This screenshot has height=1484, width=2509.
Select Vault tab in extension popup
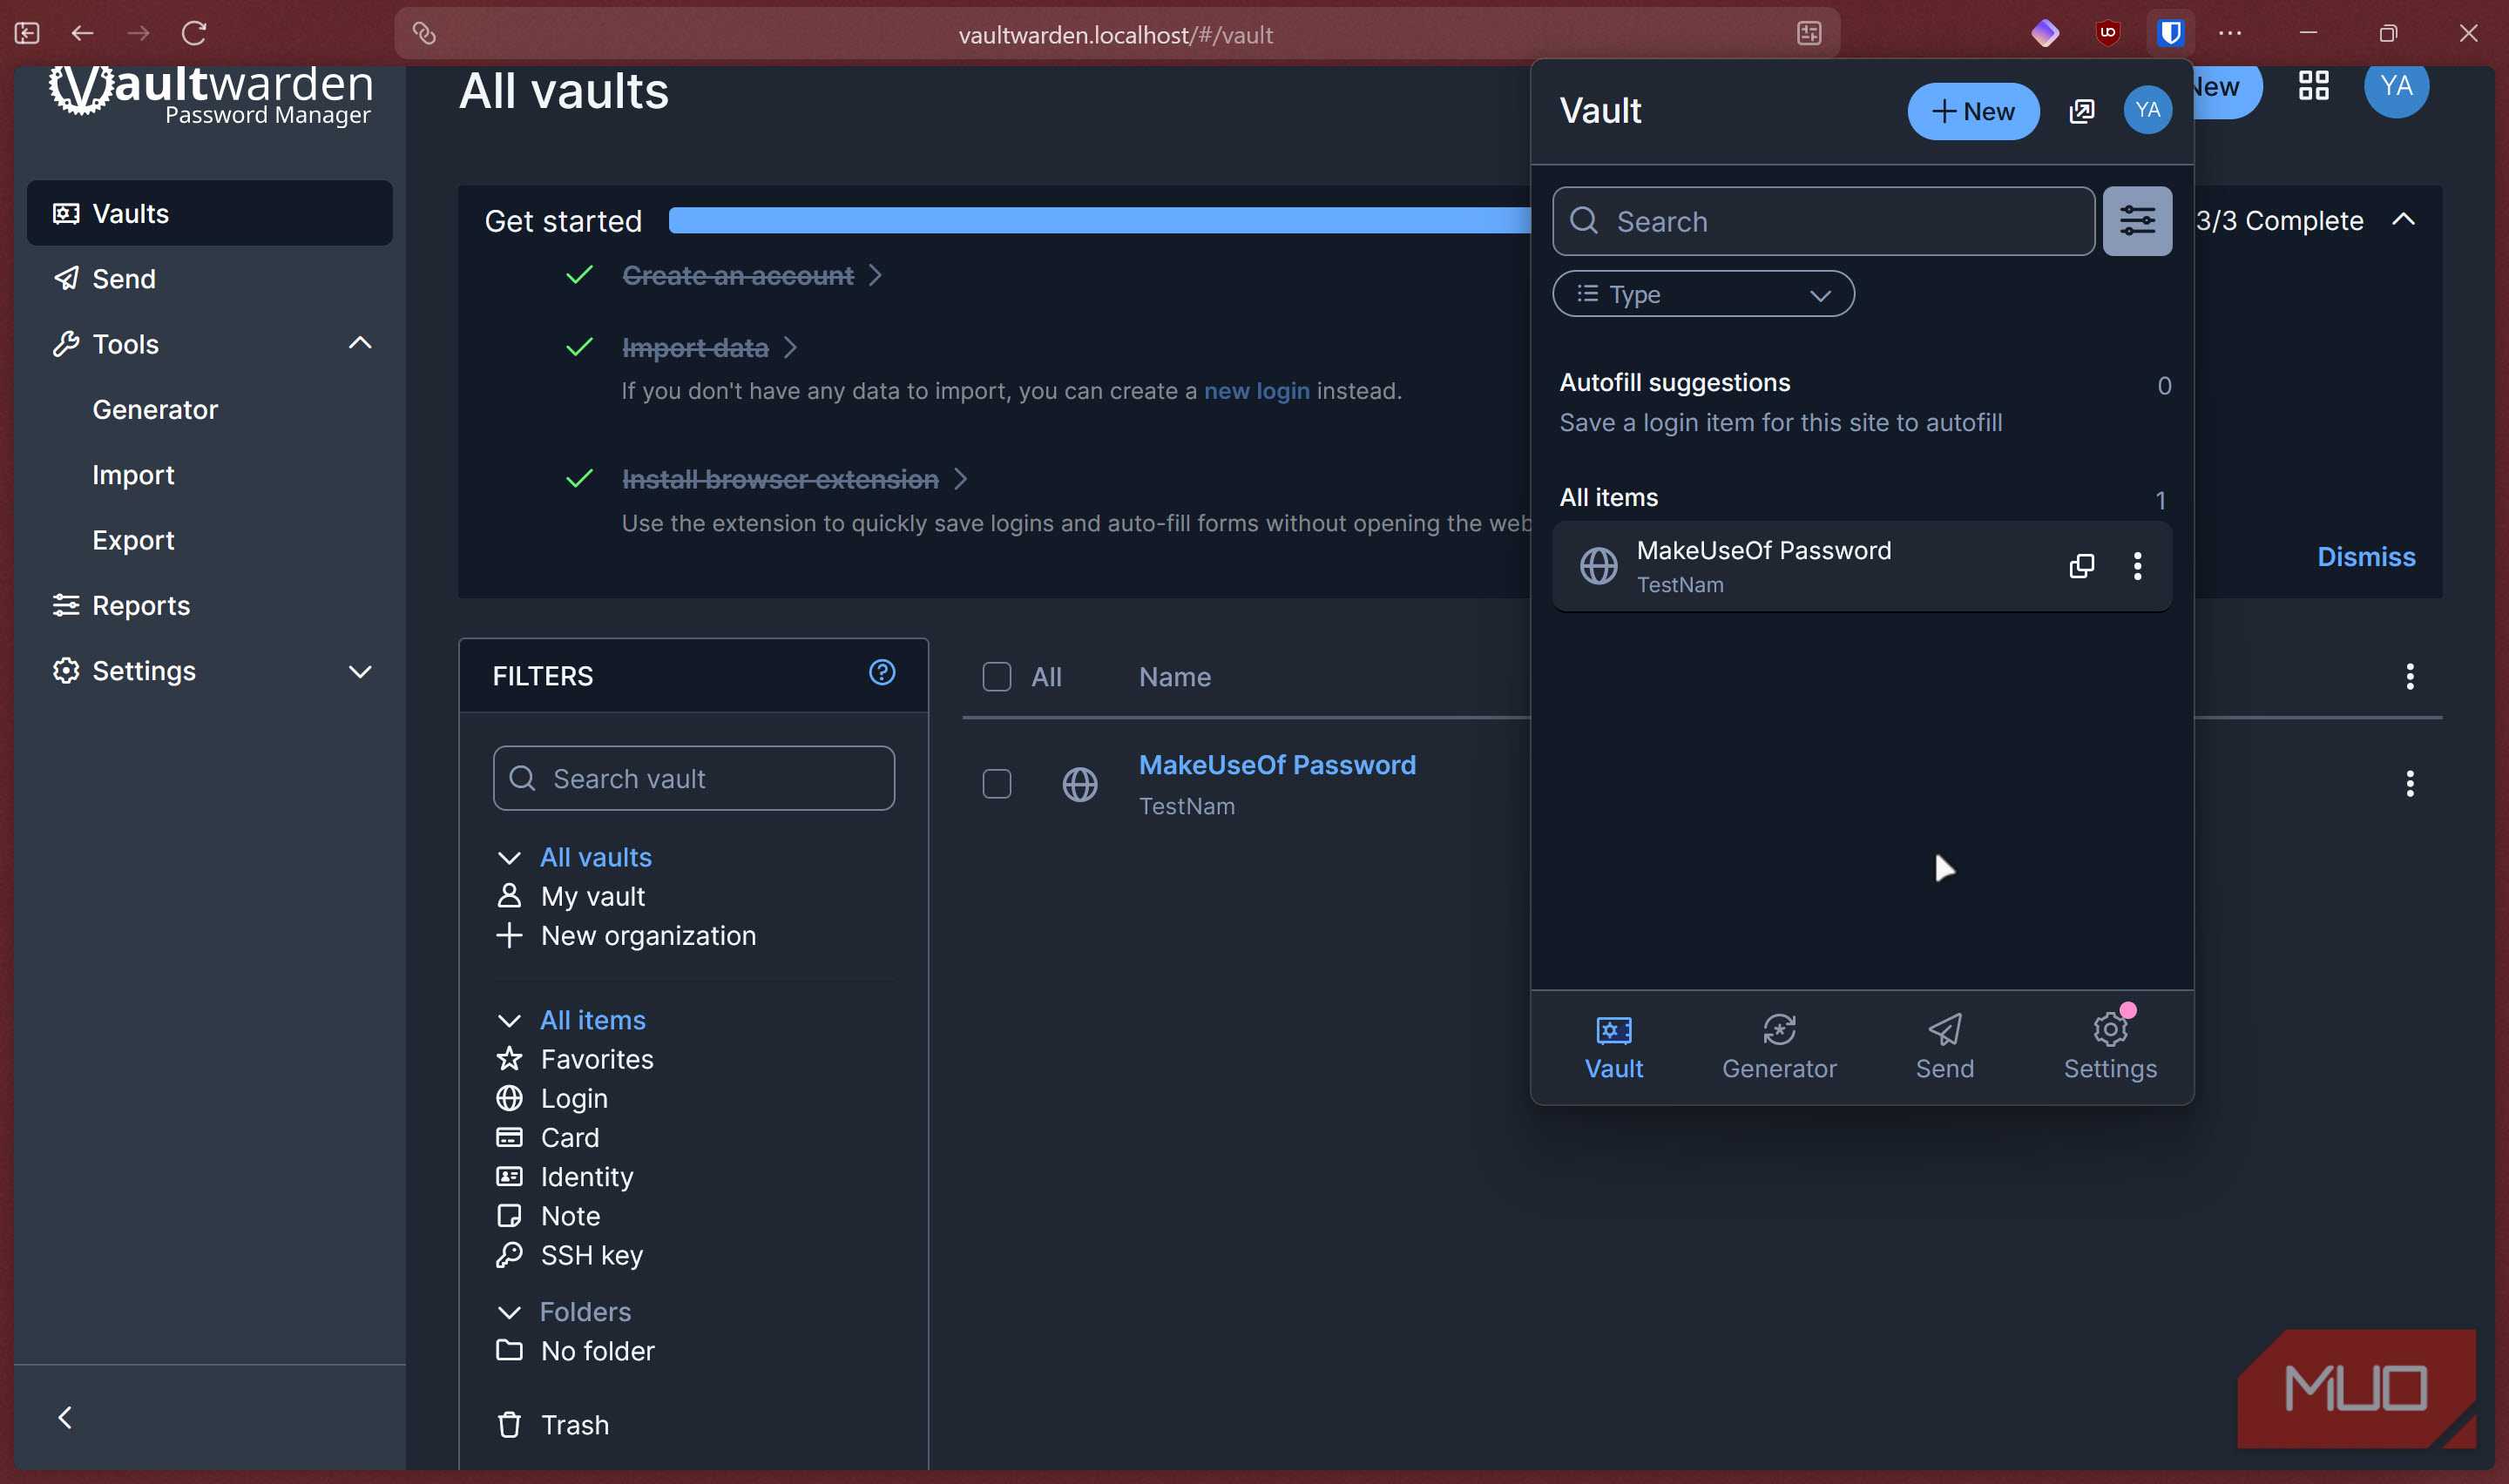click(x=1613, y=1047)
